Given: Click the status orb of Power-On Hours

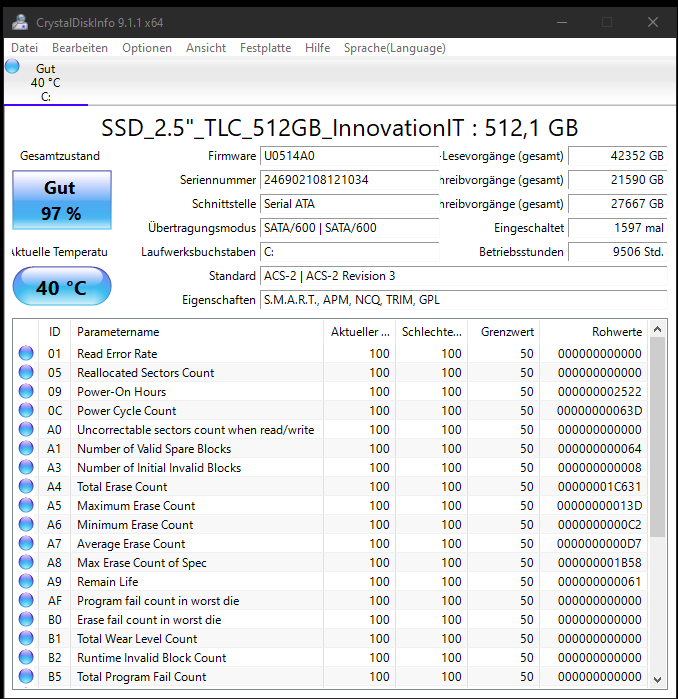Looking at the screenshot, I should 26,391.
